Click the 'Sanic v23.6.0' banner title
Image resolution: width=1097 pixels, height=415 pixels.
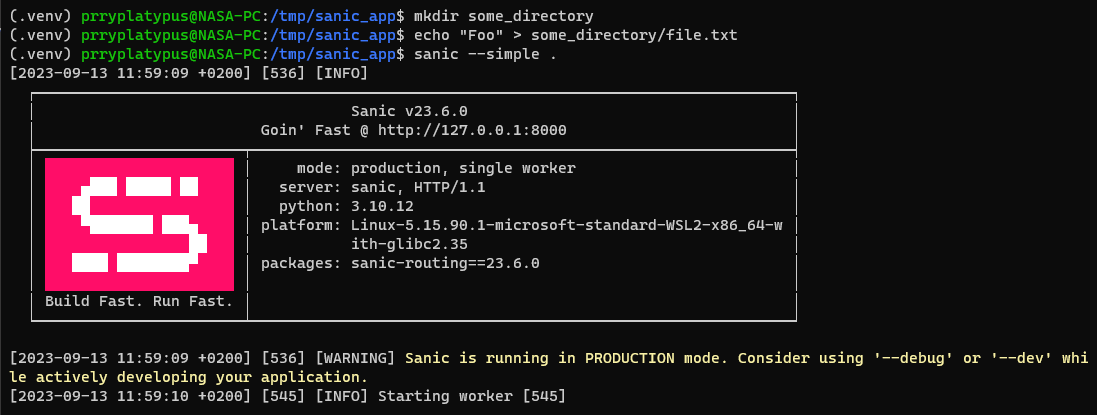pos(409,111)
